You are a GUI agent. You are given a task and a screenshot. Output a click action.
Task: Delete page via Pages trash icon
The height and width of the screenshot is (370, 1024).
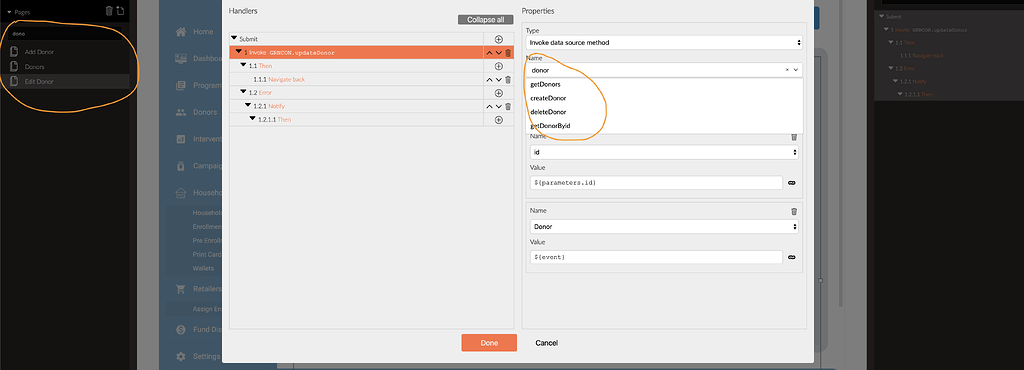(x=109, y=10)
